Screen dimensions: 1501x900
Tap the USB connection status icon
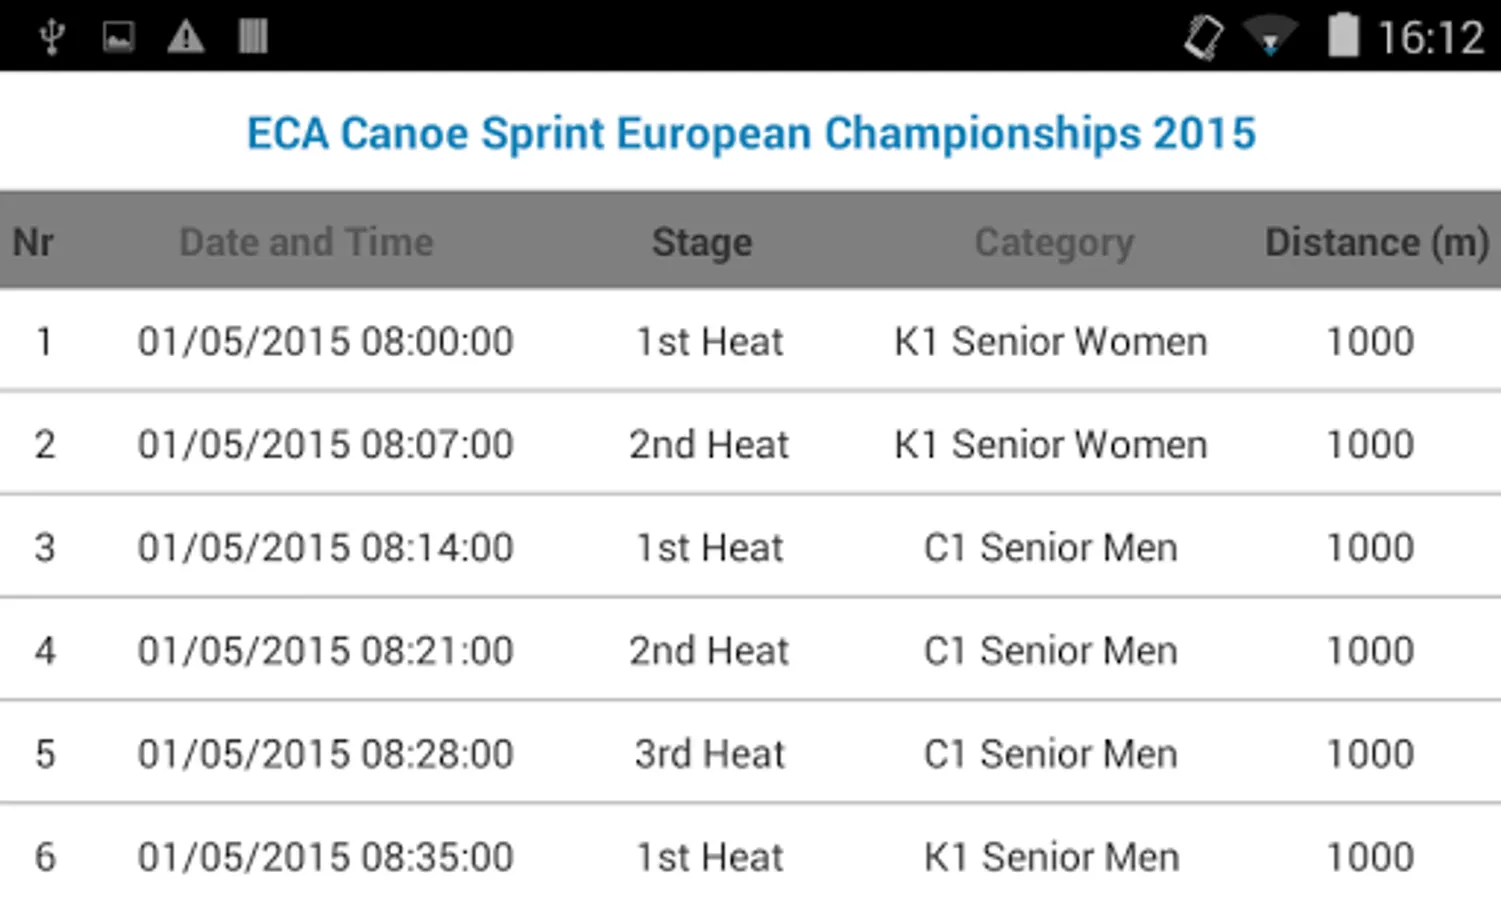click(52, 37)
